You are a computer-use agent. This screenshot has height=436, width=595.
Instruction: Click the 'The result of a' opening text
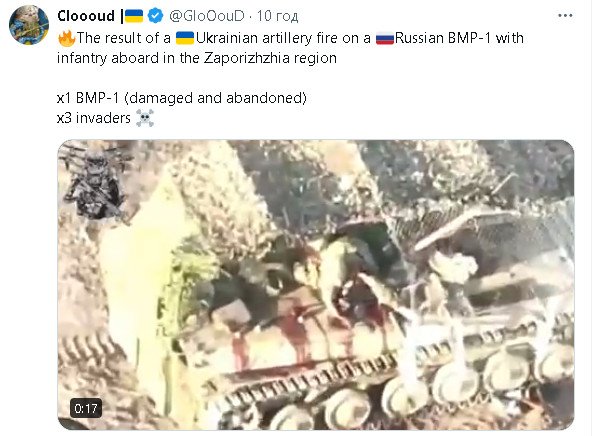(x=124, y=38)
